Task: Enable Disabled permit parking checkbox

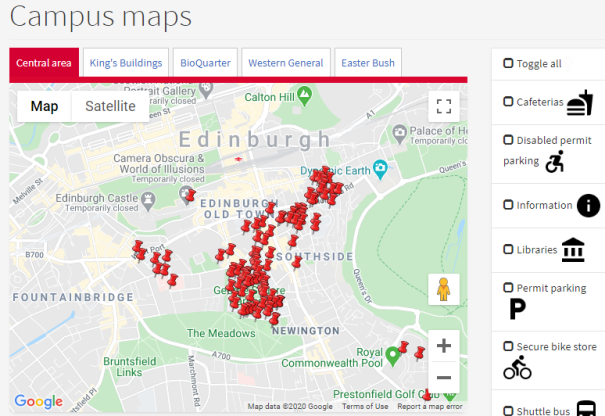Action: pos(508,140)
